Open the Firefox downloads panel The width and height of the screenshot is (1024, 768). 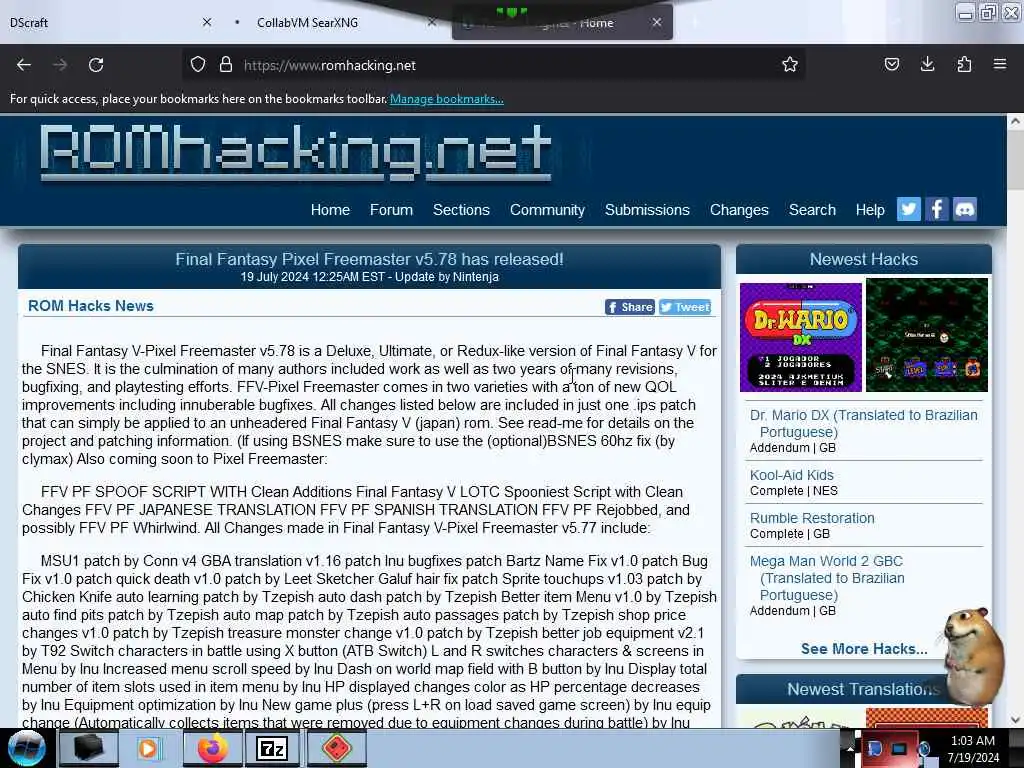(927, 65)
